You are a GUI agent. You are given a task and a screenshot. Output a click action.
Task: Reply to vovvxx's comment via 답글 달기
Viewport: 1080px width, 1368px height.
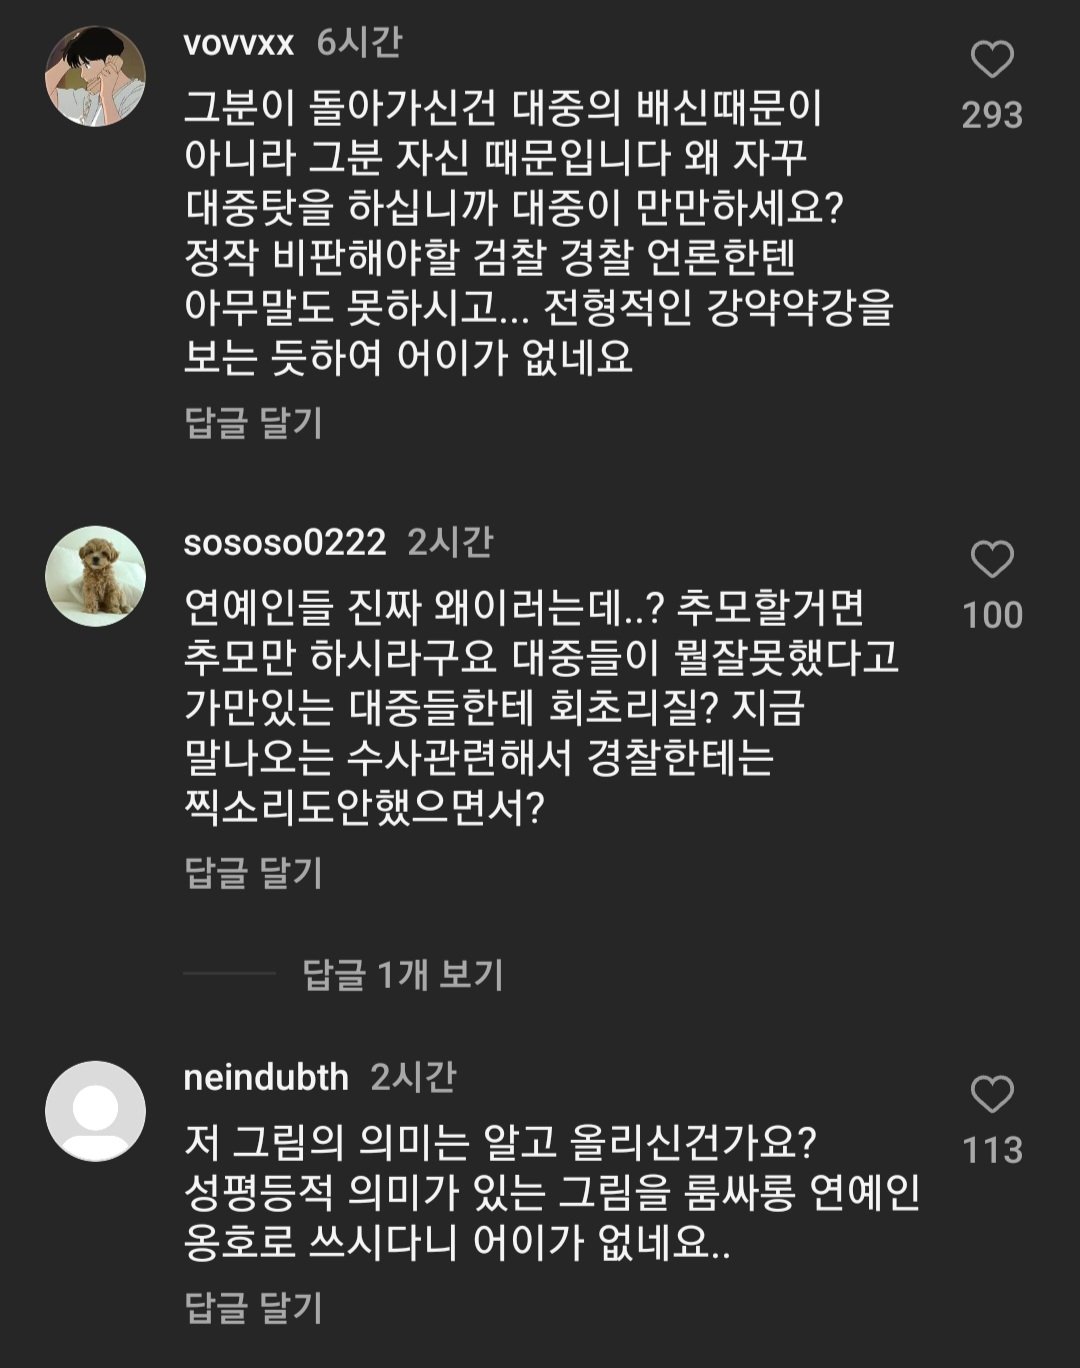(254, 423)
